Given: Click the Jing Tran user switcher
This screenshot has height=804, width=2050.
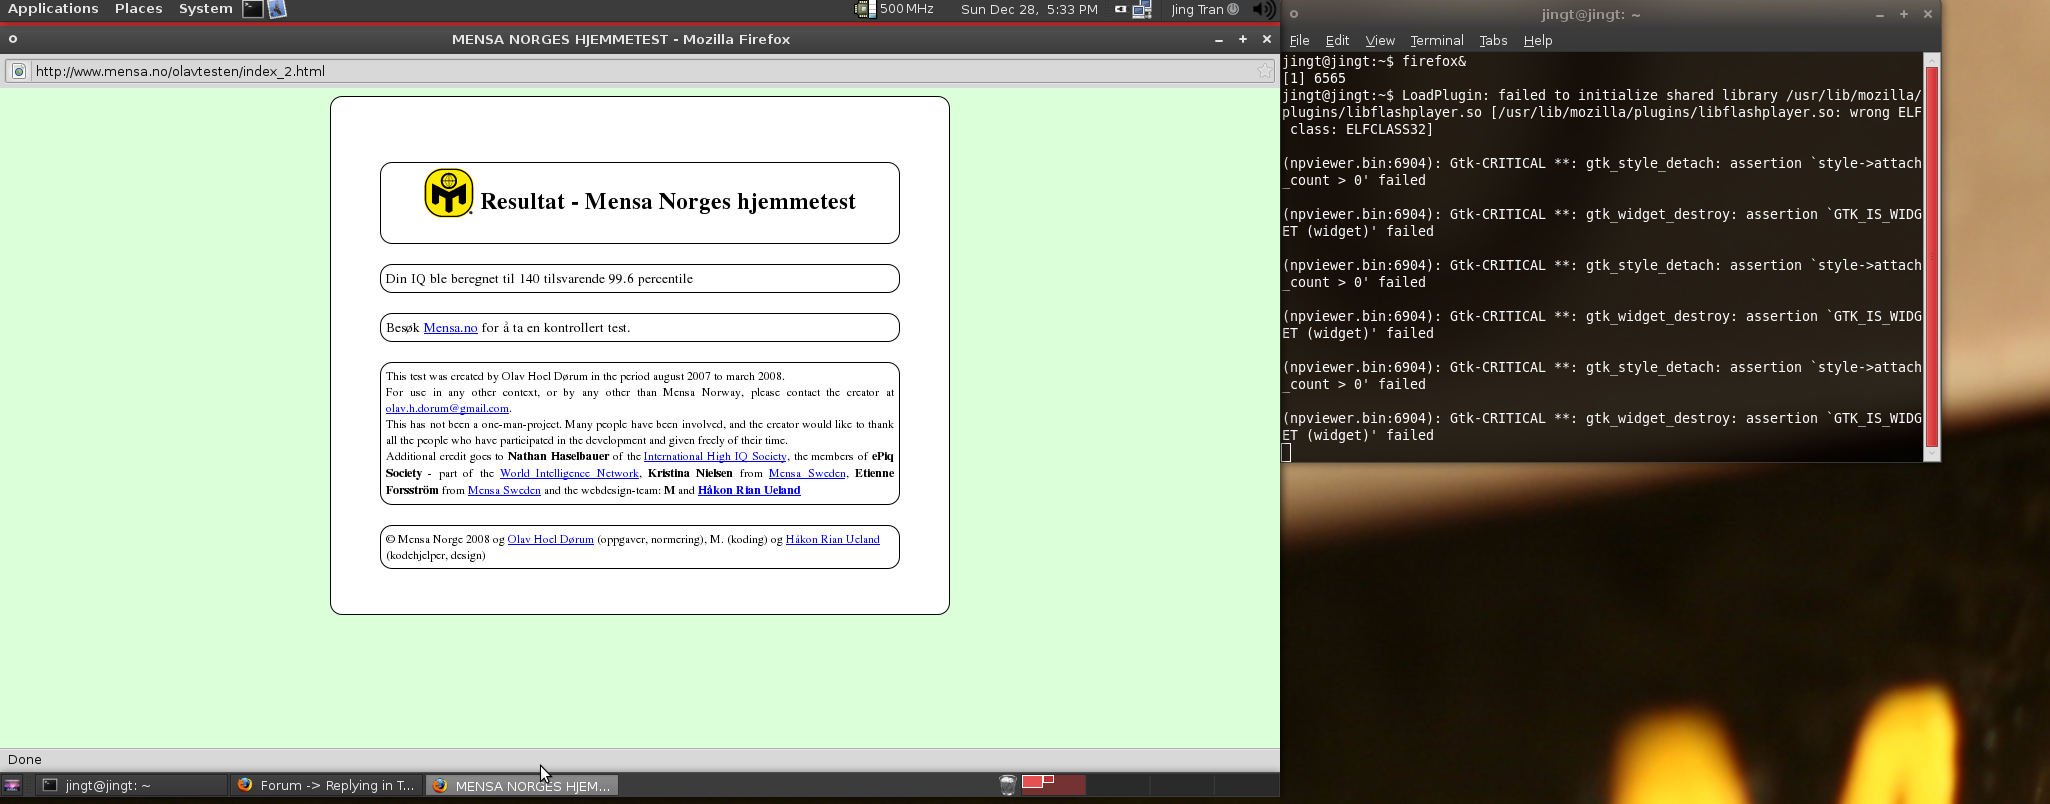Looking at the screenshot, I should pyautogui.click(x=1204, y=9).
